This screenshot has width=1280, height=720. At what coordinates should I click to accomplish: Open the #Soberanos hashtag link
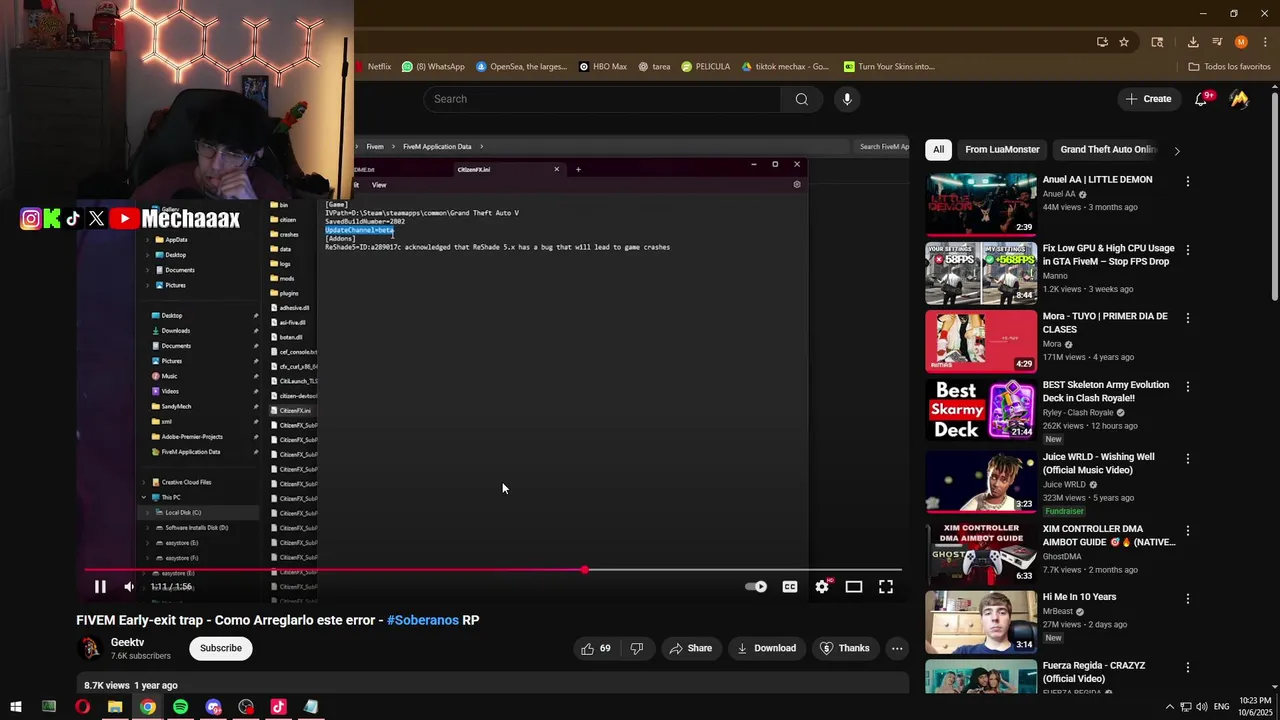pyautogui.click(x=423, y=620)
